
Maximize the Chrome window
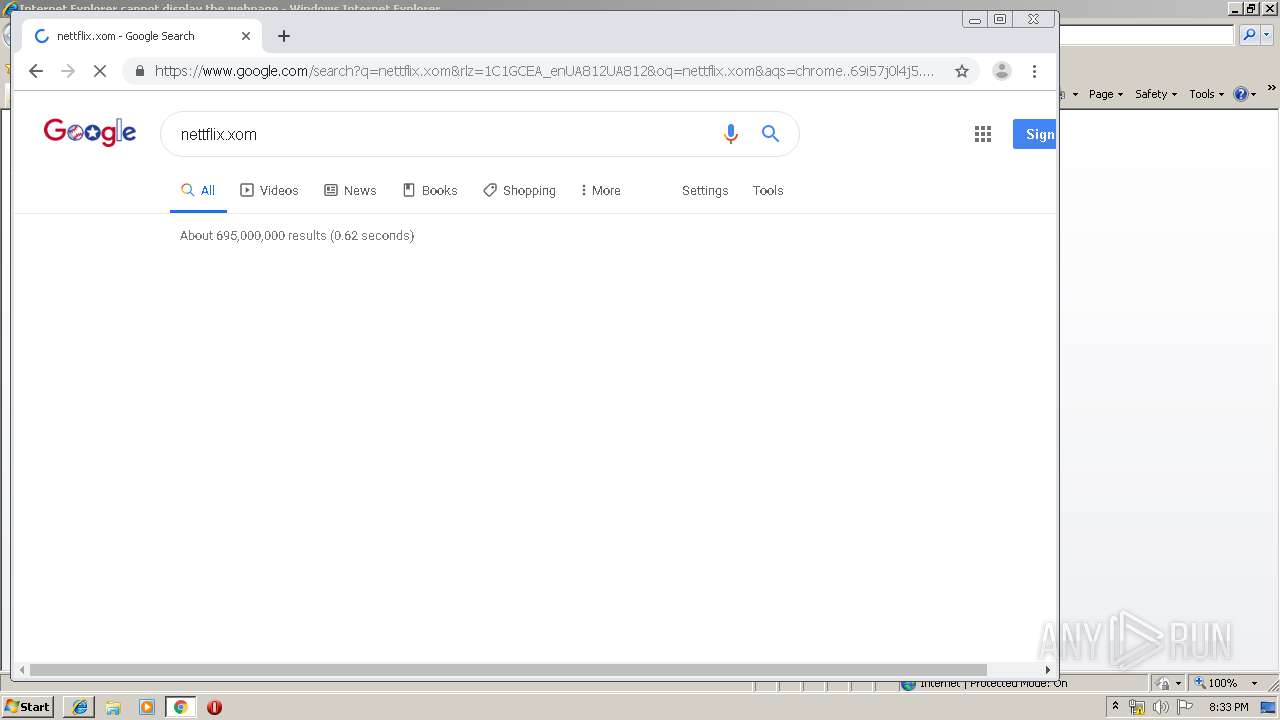pyautogui.click(x=999, y=19)
